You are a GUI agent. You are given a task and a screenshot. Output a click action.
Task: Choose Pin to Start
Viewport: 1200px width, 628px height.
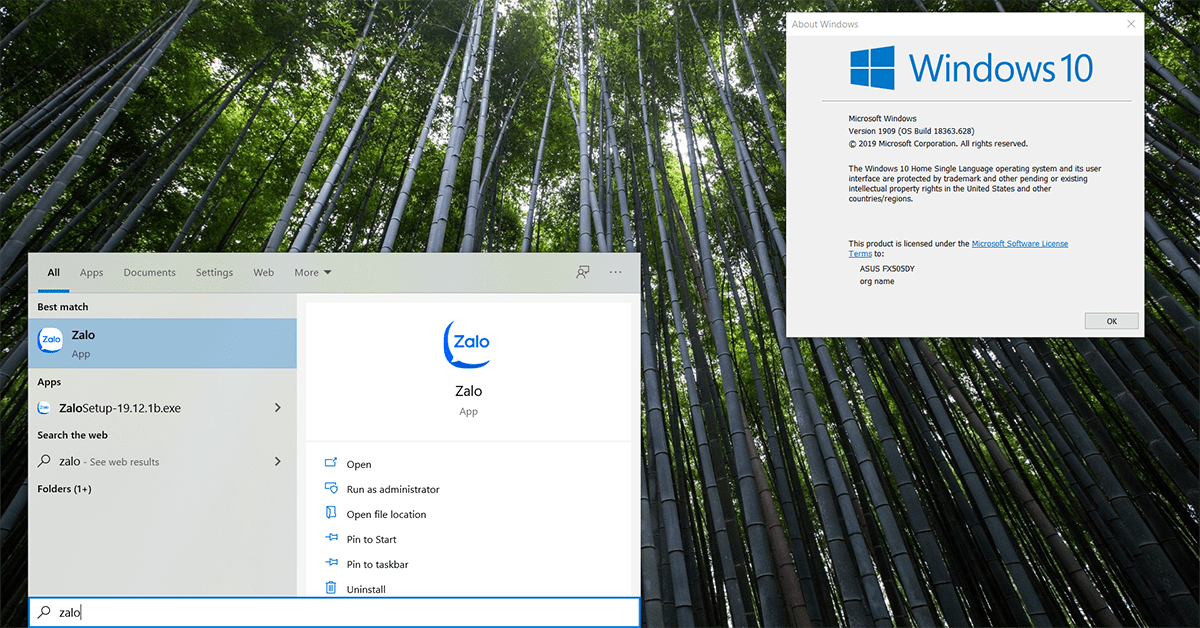[x=371, y=539]
